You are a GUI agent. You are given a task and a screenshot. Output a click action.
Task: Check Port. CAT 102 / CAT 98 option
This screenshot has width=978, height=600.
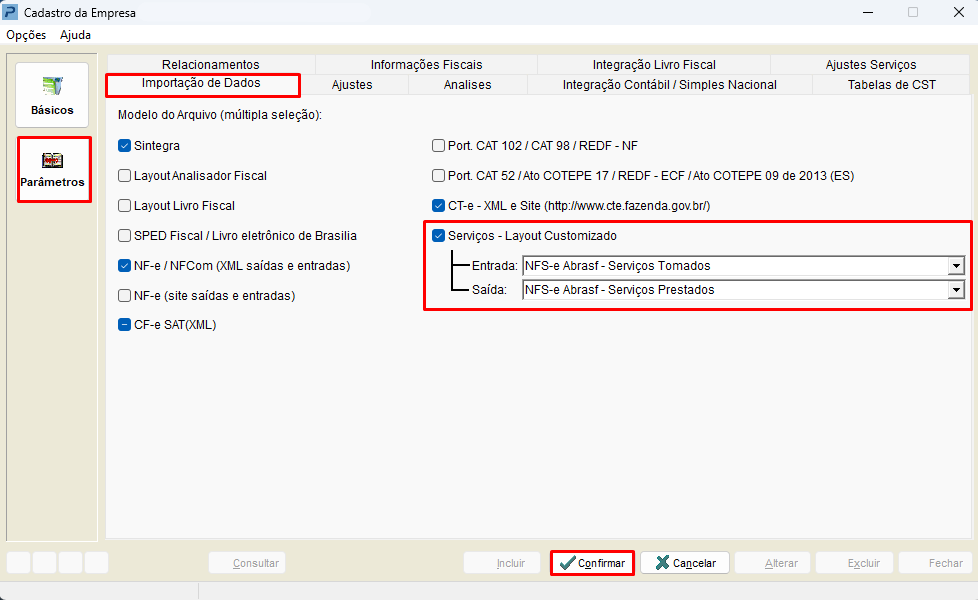click(438, 146)
